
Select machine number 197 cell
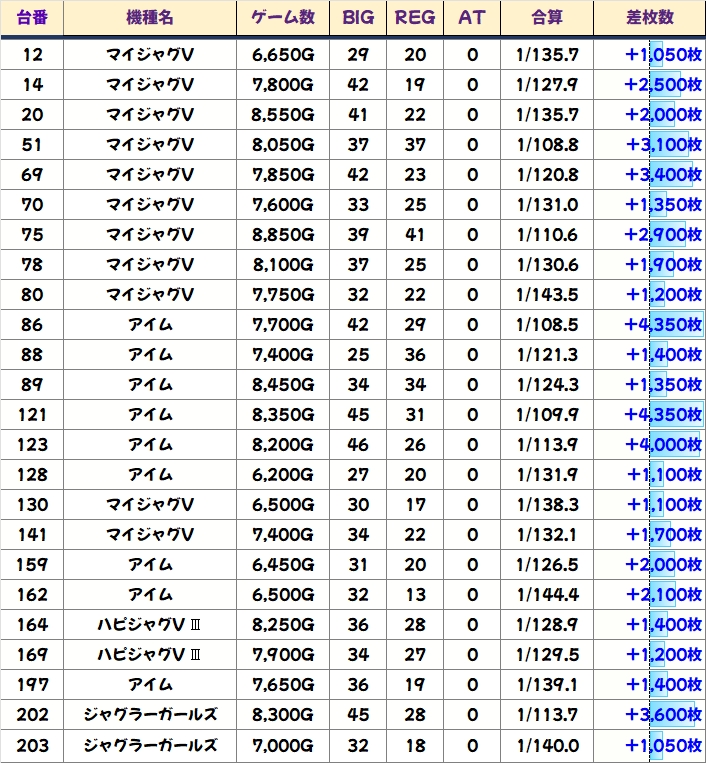32,685
